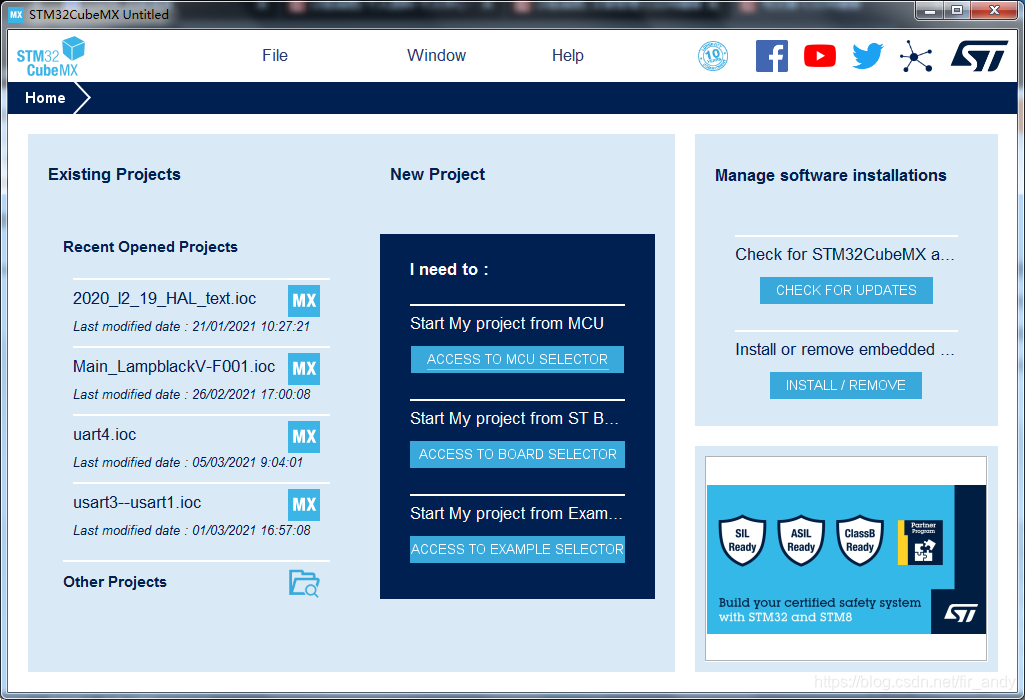Click the Partner Program puzzle icon
This screenshot has height=700, width=1025.
click(x=920, y=542)
